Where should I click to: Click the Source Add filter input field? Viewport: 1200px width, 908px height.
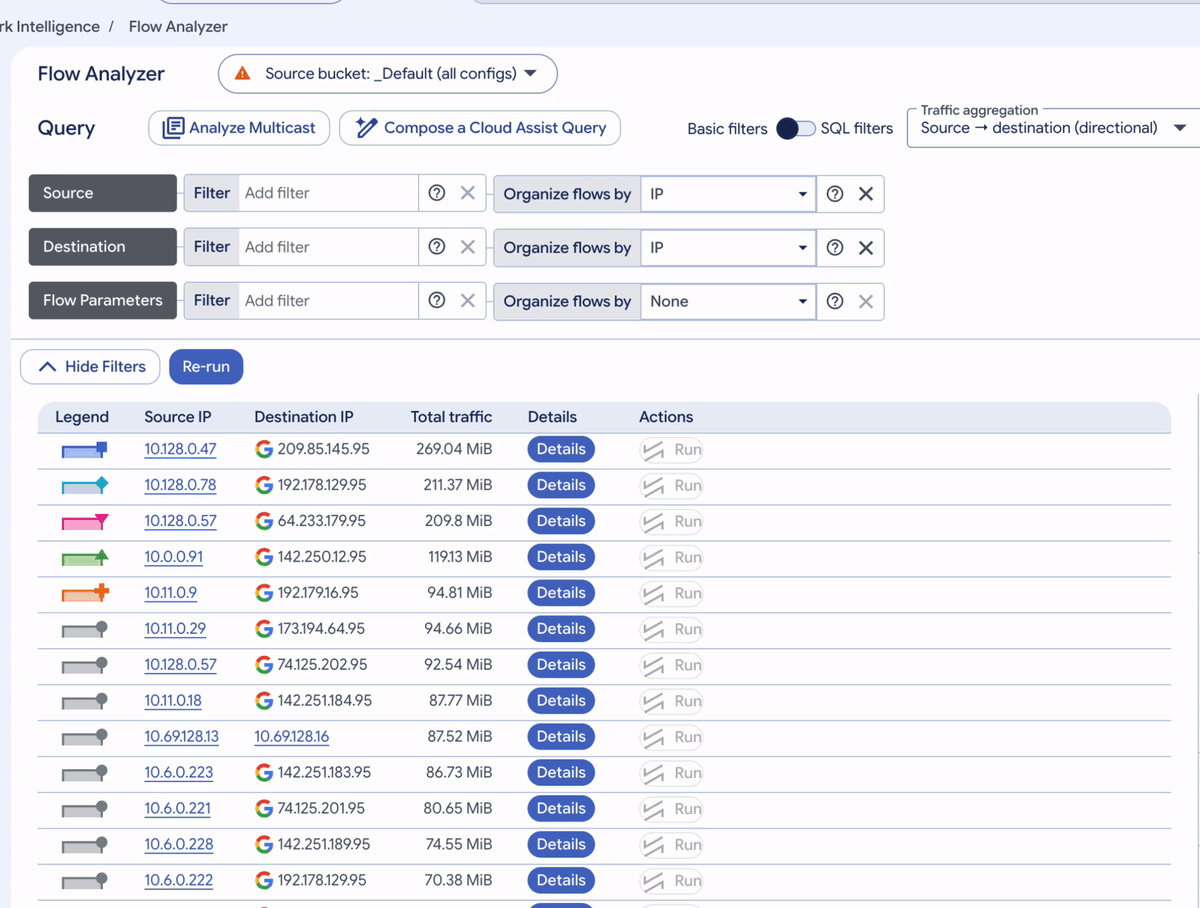tap(329, 193)
